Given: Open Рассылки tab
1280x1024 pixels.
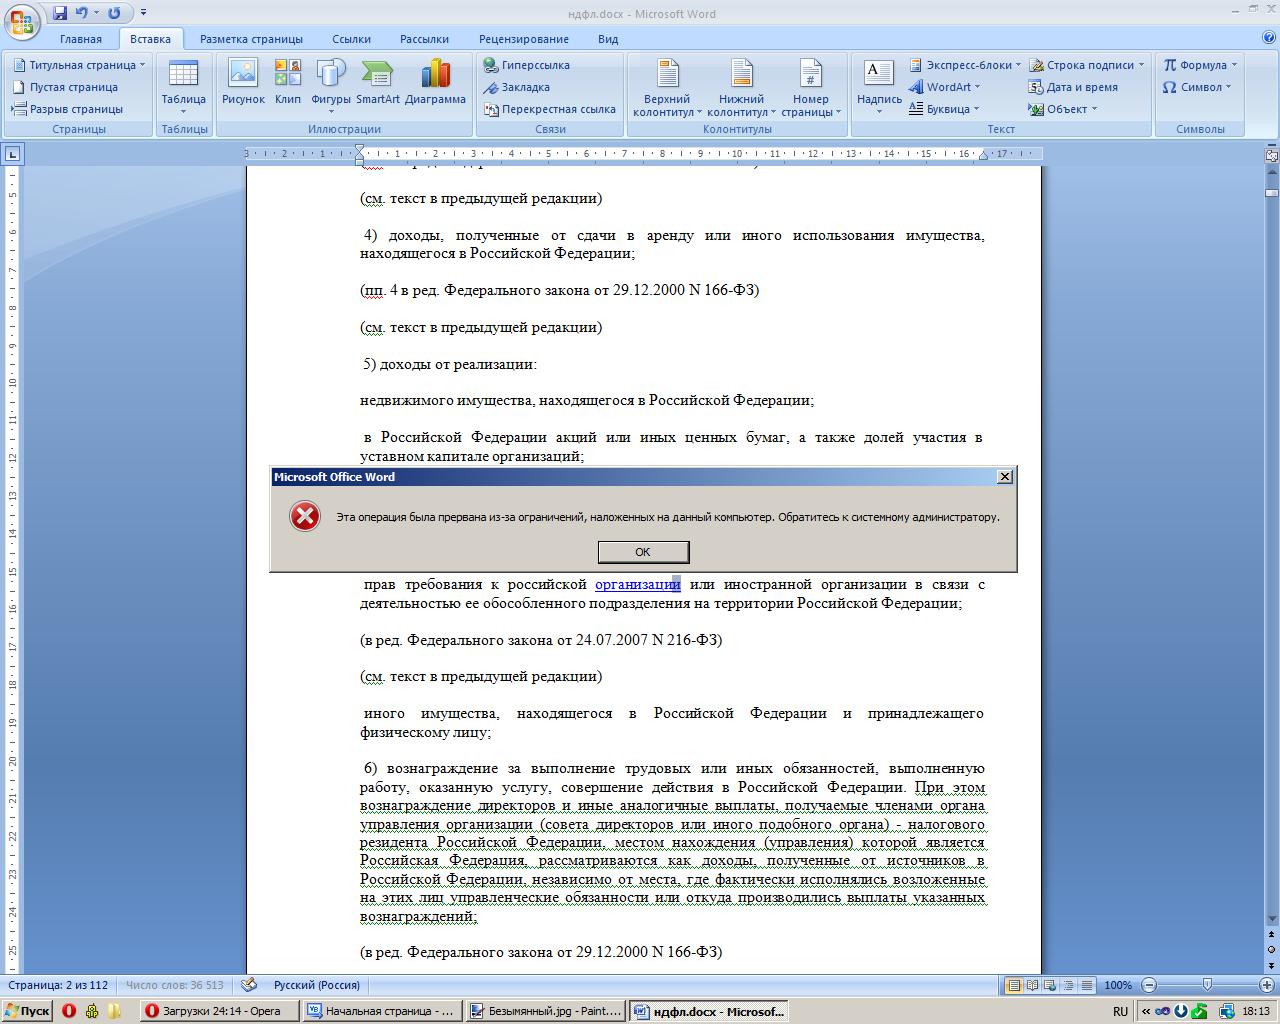Looking at the screenshot, I should click(424, 39).
